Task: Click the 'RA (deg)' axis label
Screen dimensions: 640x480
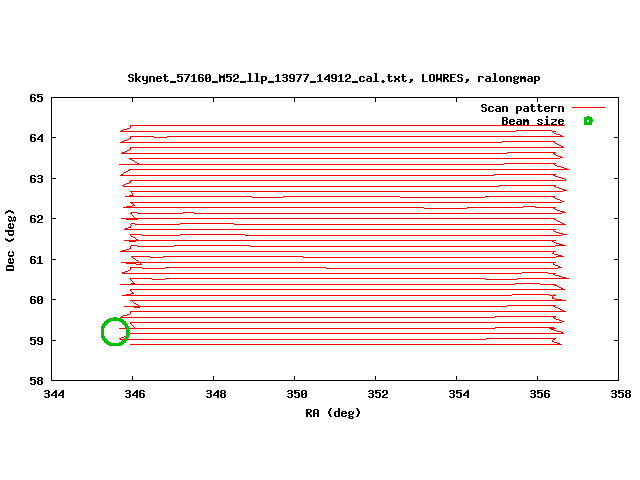Action: [x=333, y=413]
